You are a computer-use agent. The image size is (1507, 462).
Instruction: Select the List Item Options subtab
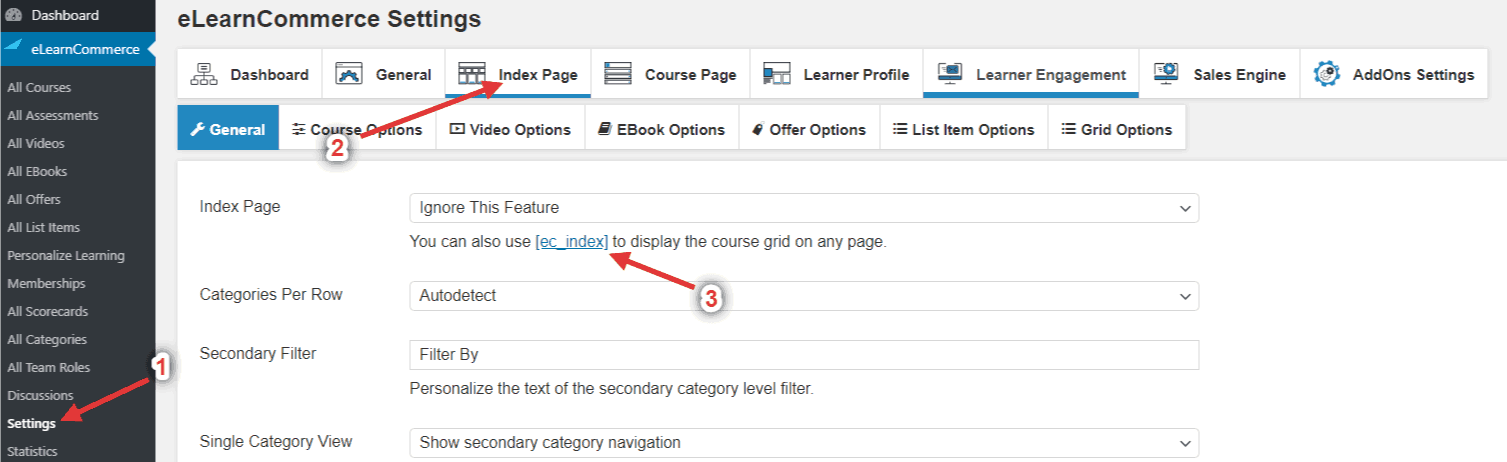964,129
